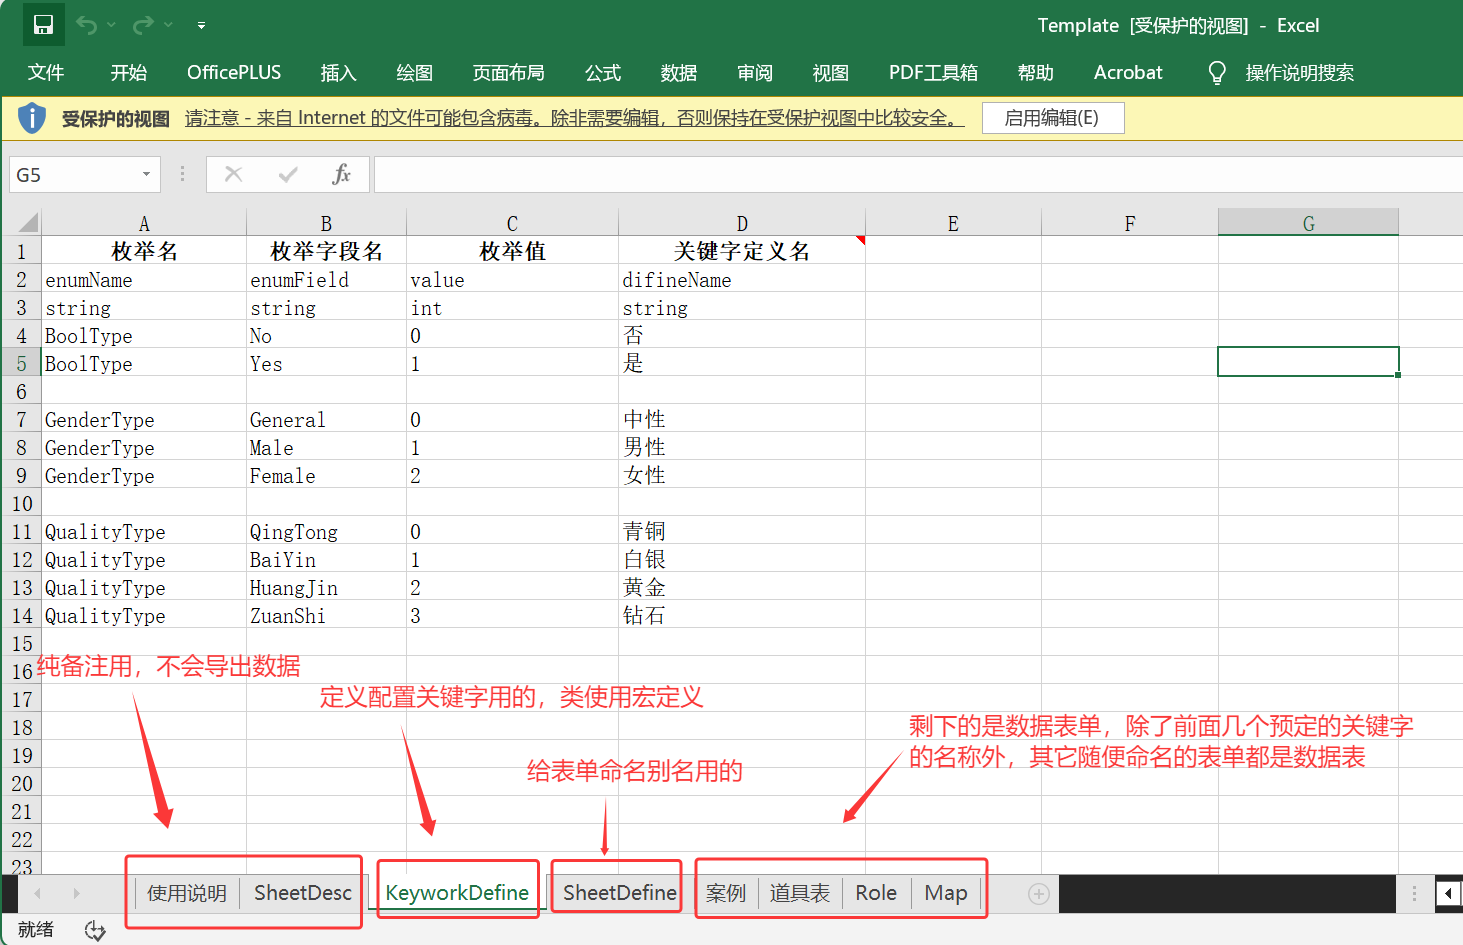The width and height of the screenshot is (1463, 945).
Task: Select the cell containing 青铜
Action: 742,532
